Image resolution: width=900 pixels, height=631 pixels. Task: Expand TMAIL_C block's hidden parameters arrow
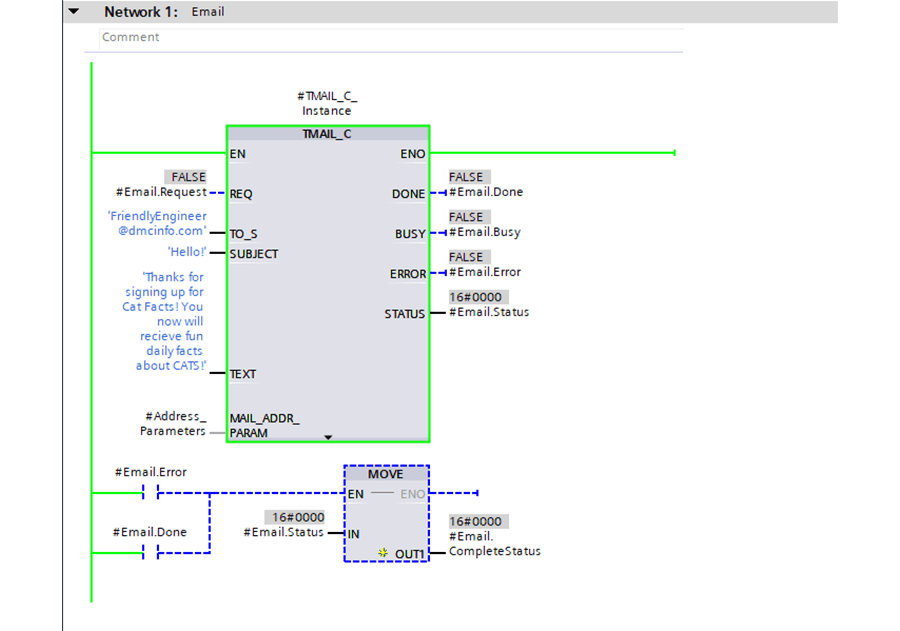[x=328, y=438]
